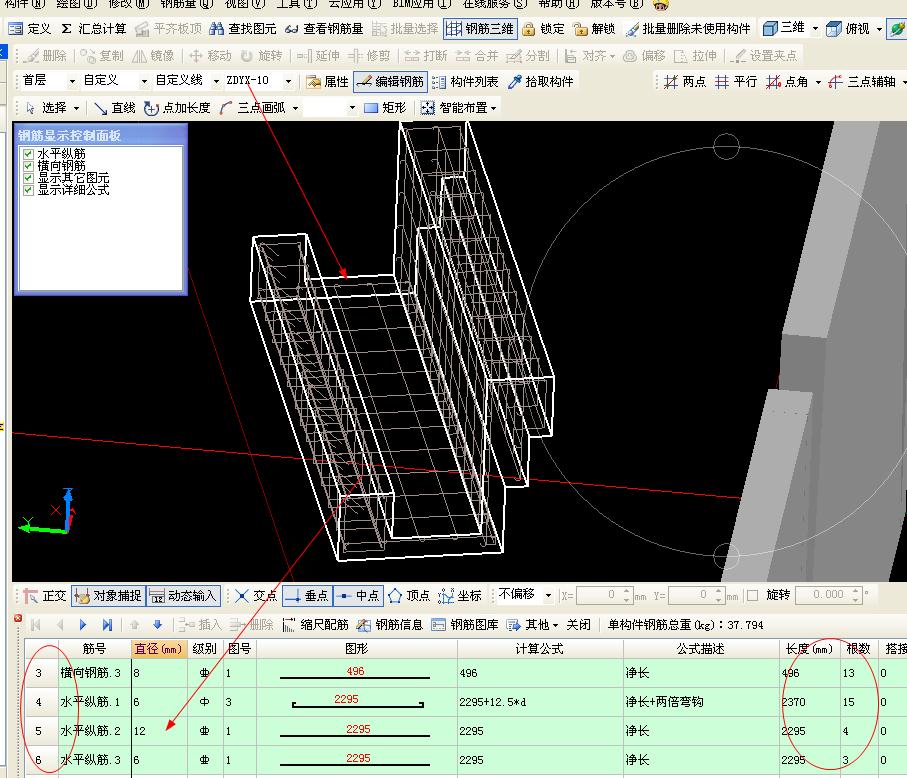Image resolution: width=907 pixels, height=778 pixels.
Task: Select 直线 line drawing tool
Action: pos(115,108)
